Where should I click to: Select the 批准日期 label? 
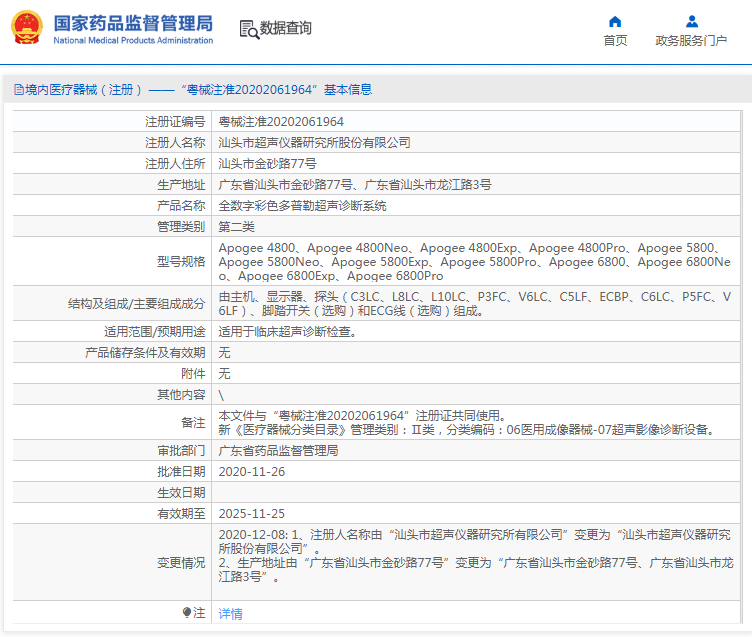click(181, 472)
